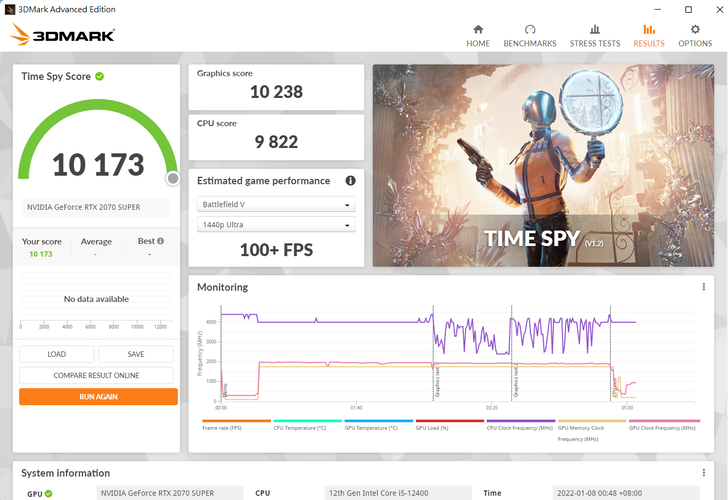Open the Monitoring panel three-dot menu

pos(704,287)
